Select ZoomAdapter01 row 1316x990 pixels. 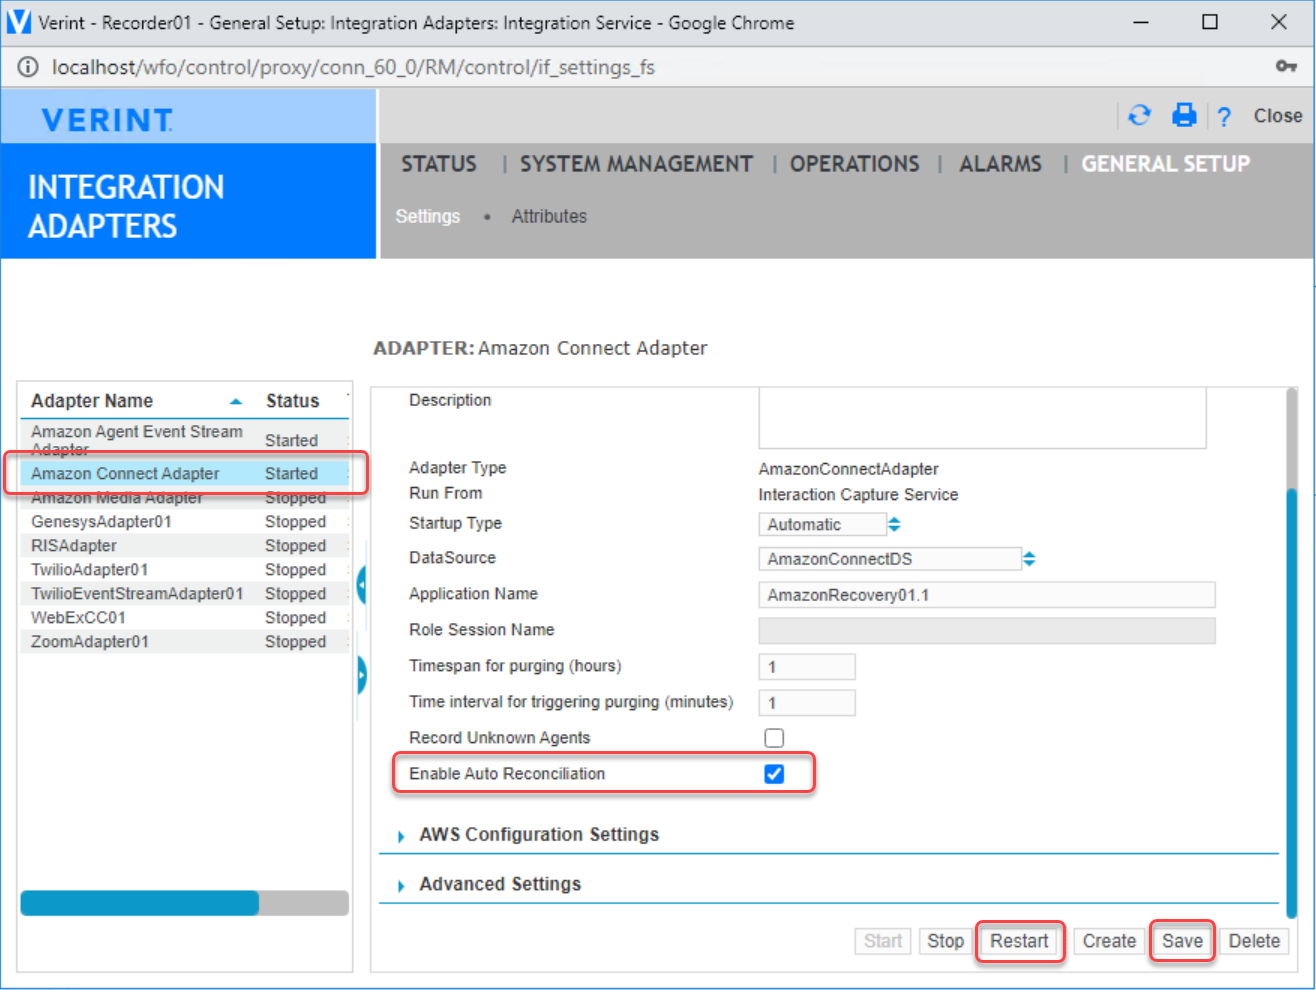coord(184,642)
